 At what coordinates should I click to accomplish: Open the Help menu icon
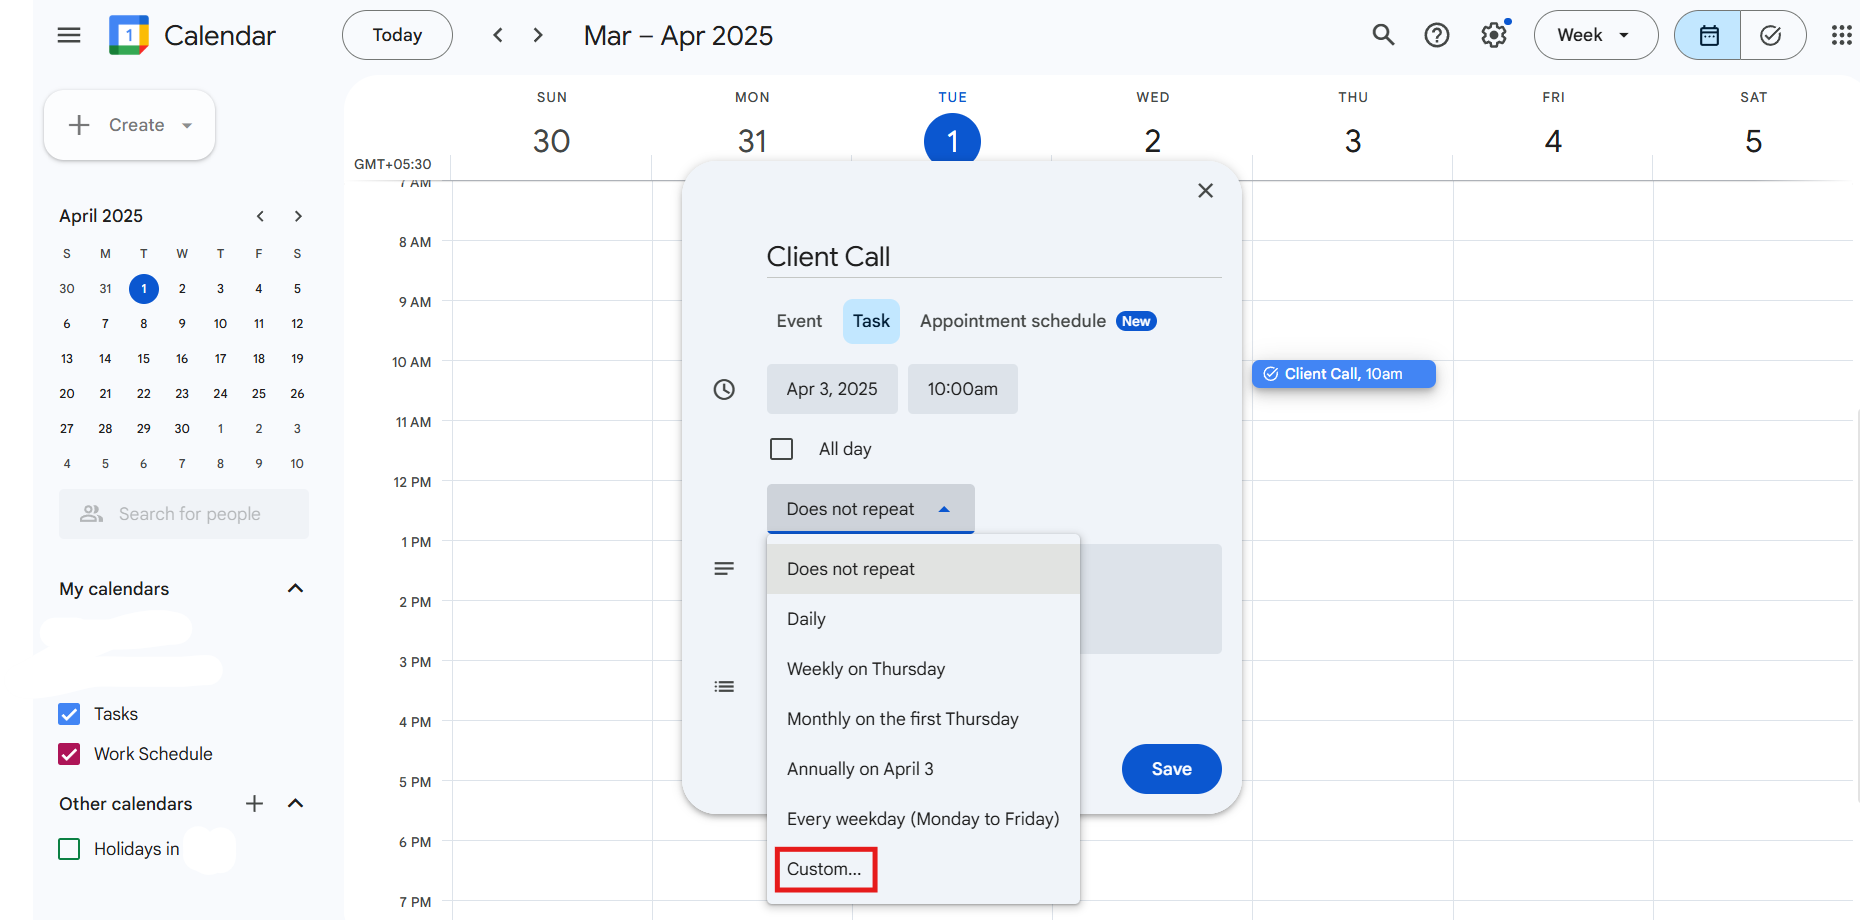click(x=1437, y=34)
